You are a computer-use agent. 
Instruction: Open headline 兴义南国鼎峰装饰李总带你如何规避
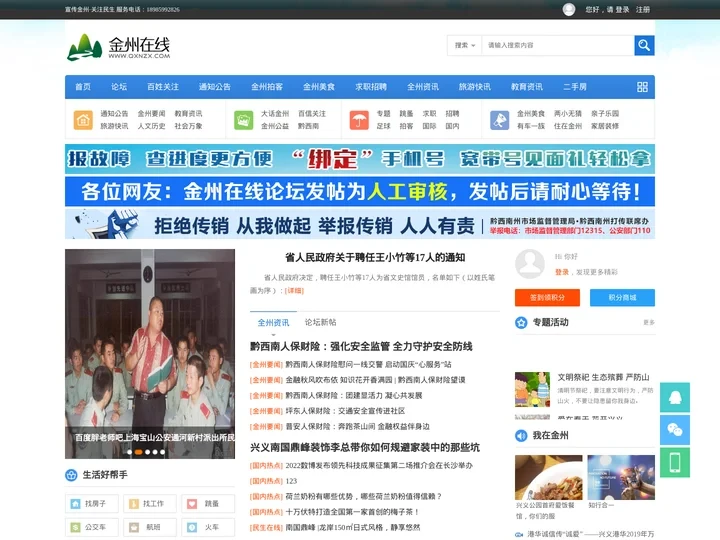365,447
